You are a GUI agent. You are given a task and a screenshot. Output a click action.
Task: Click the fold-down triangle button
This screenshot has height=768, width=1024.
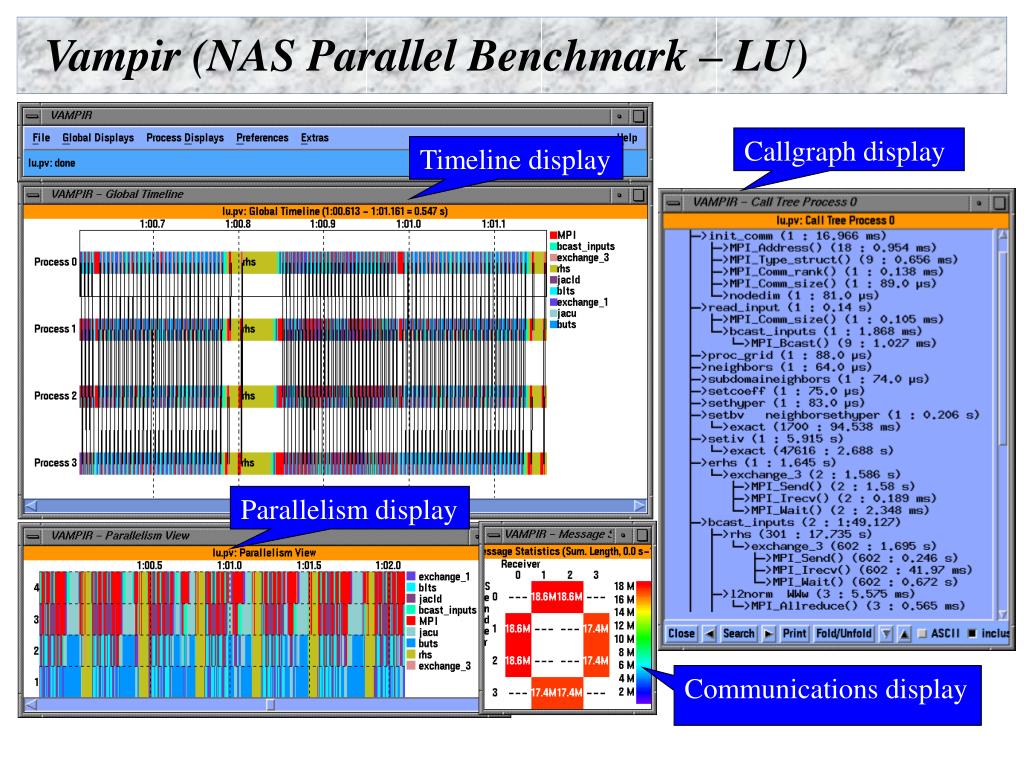[886, 633]
